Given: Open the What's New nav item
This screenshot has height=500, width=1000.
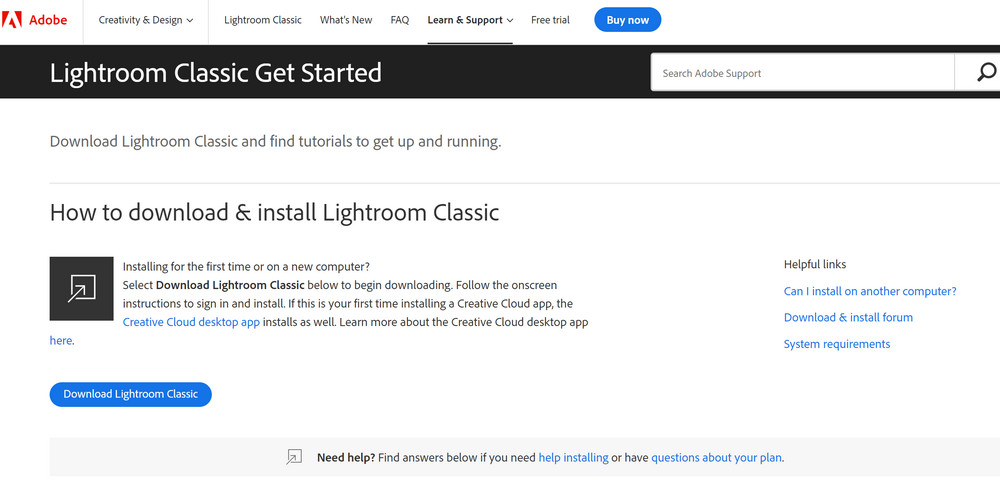Looking at the screenshot, I should 346,20.
